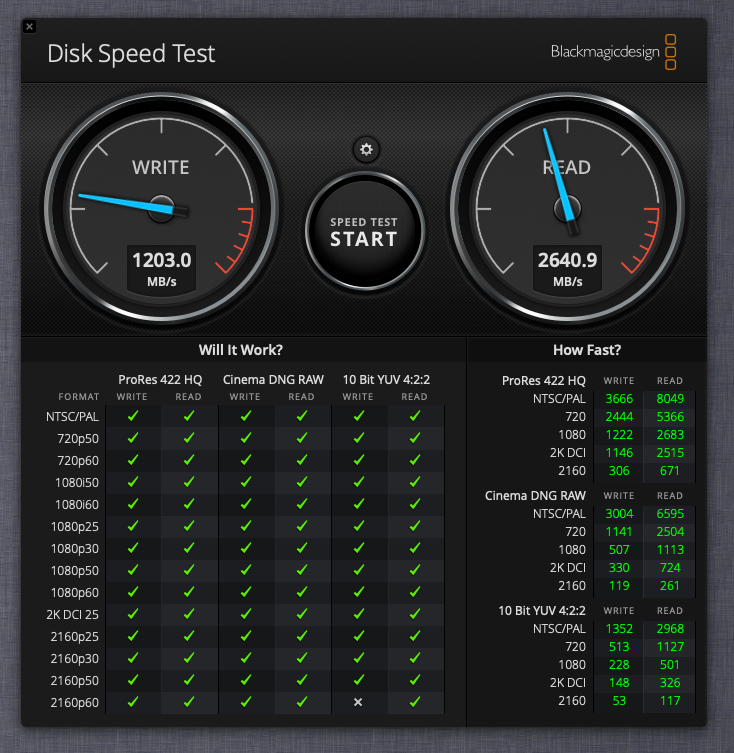
Task: Click the Cinema DNG NTSC/PAL write value 3004
Action: (619, 514)
